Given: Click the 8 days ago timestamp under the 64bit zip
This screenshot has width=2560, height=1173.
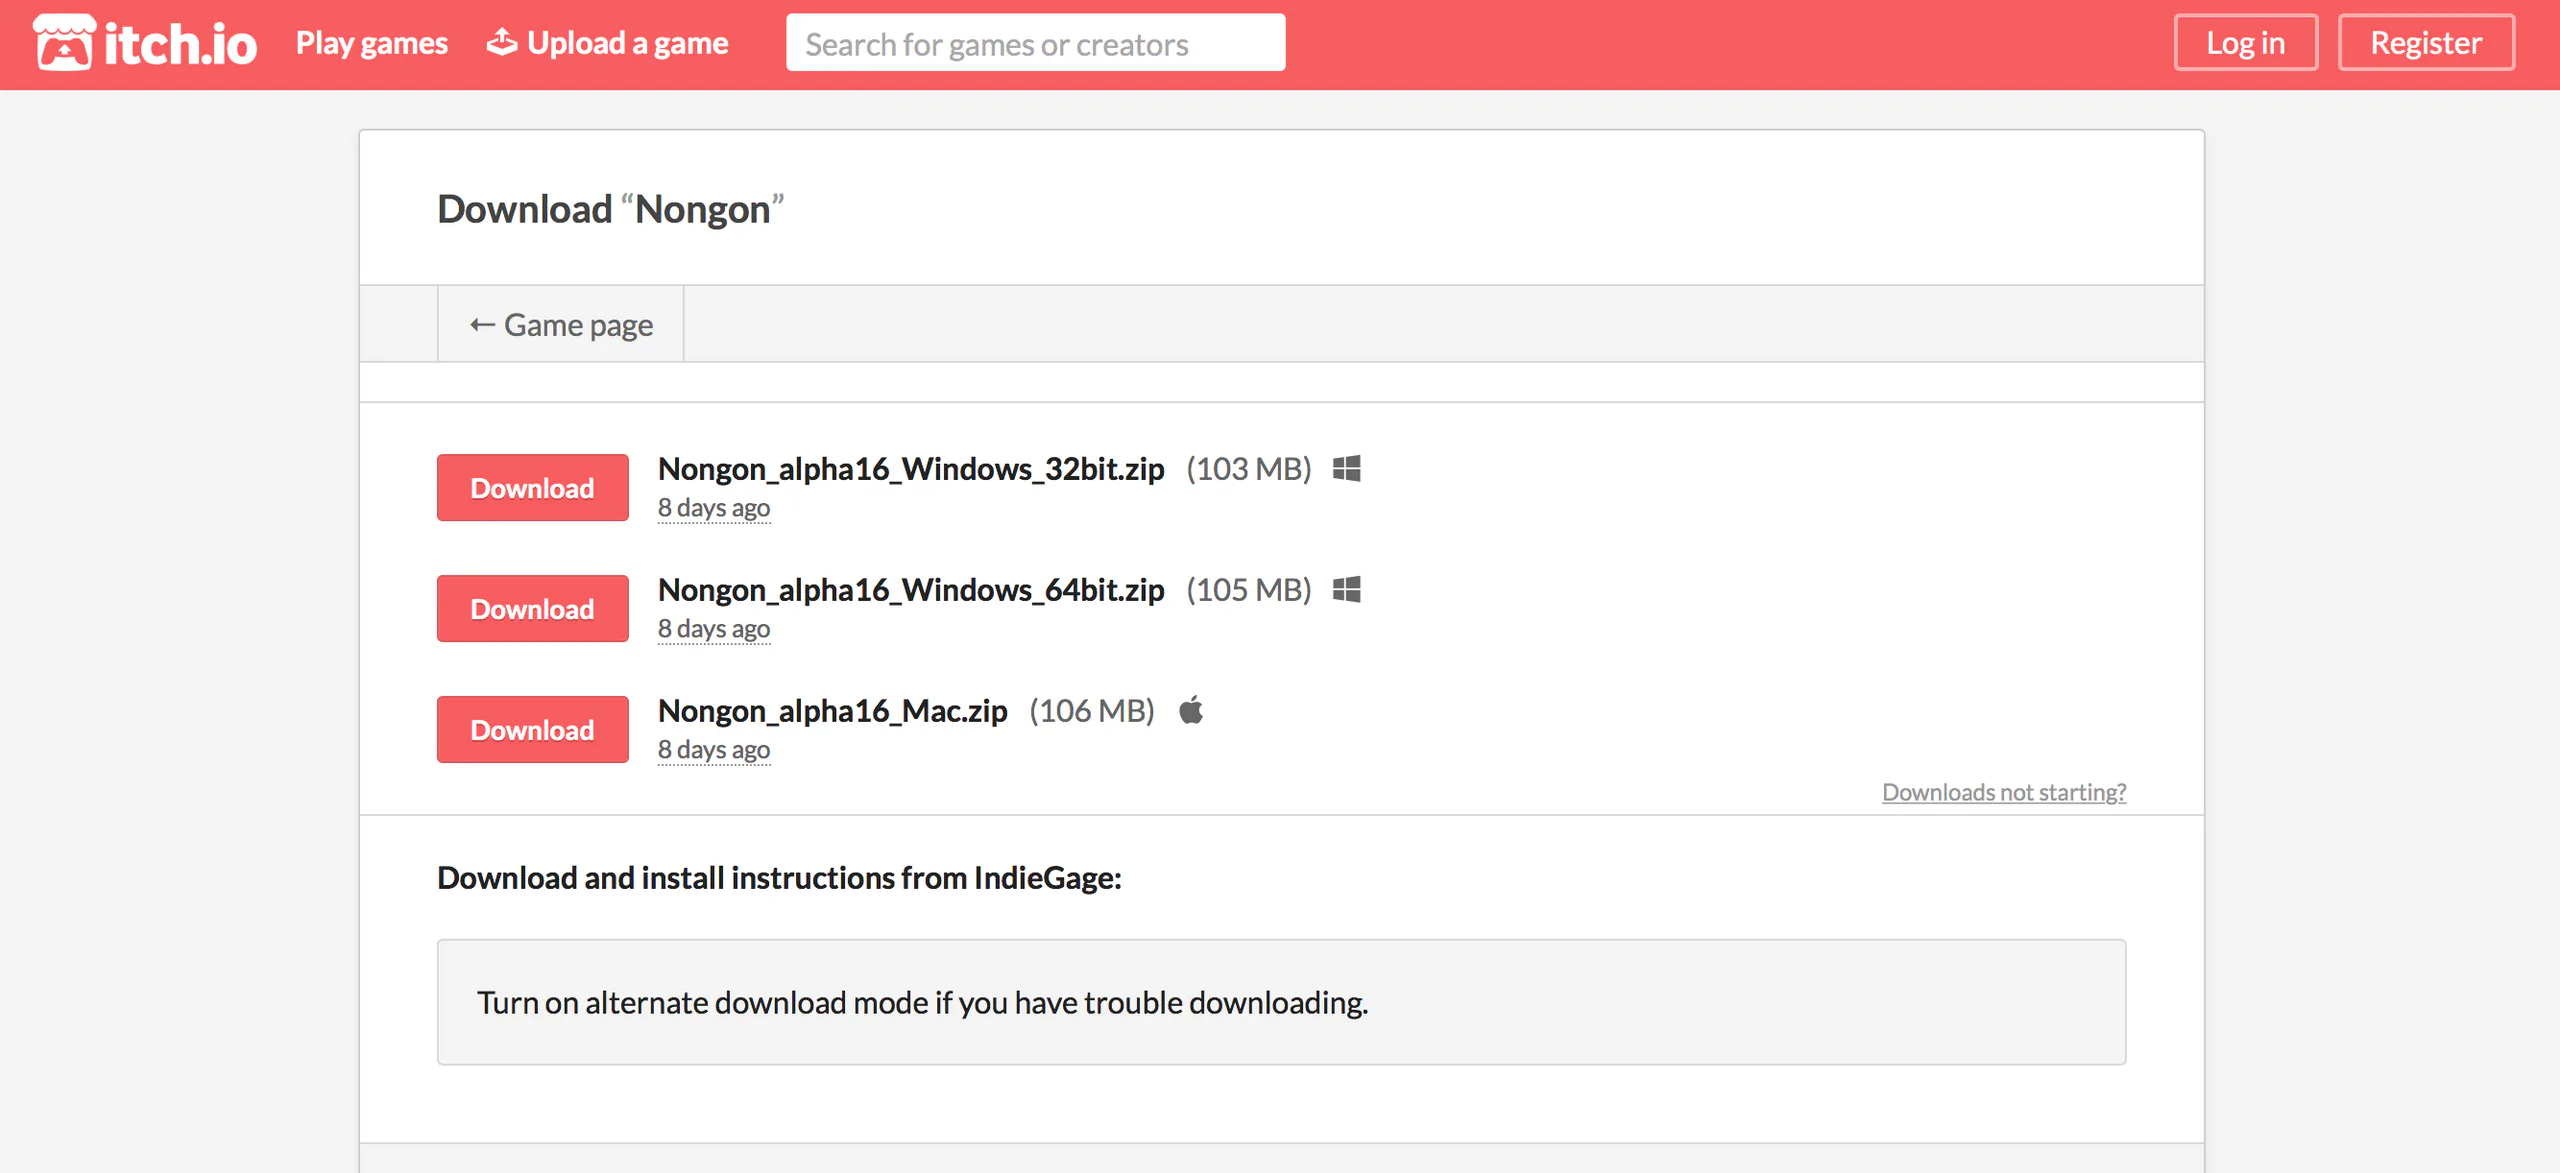Looking at the screenshot, I should click(x=714, y=629).
